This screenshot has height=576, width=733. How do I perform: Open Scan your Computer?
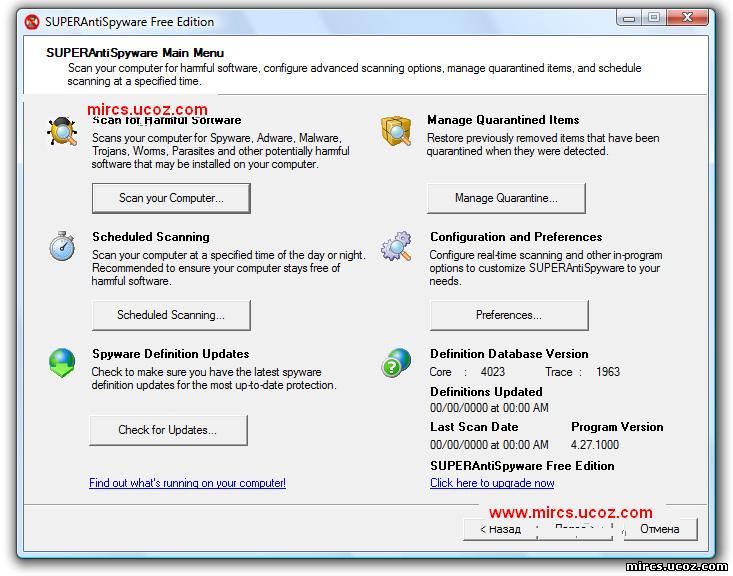171,198
